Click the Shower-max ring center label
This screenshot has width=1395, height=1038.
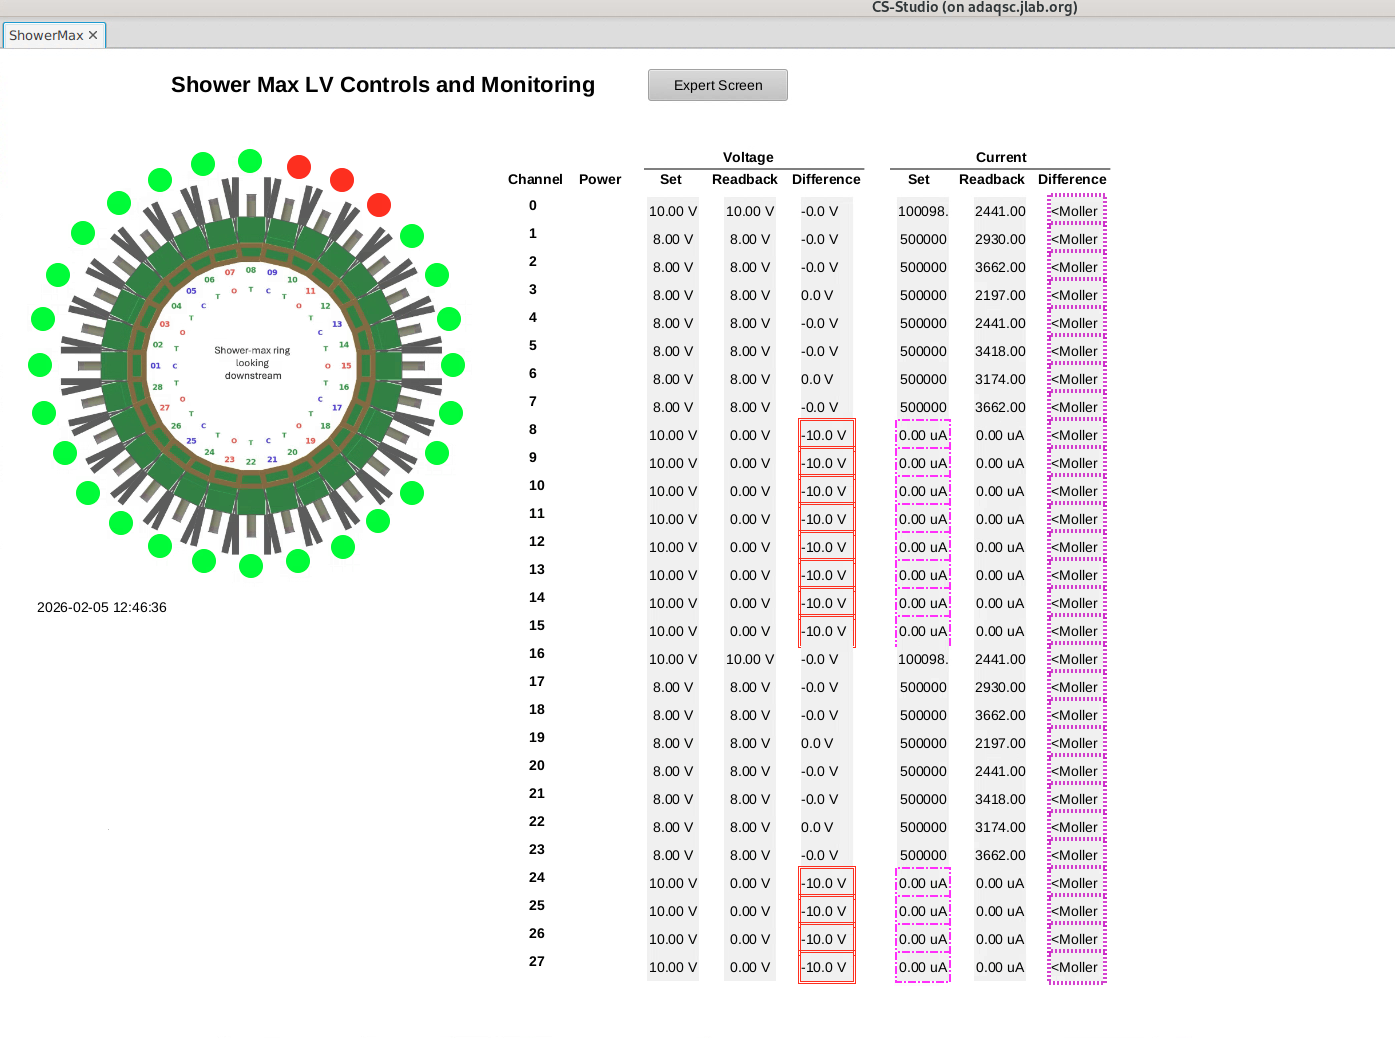(252, 363)
